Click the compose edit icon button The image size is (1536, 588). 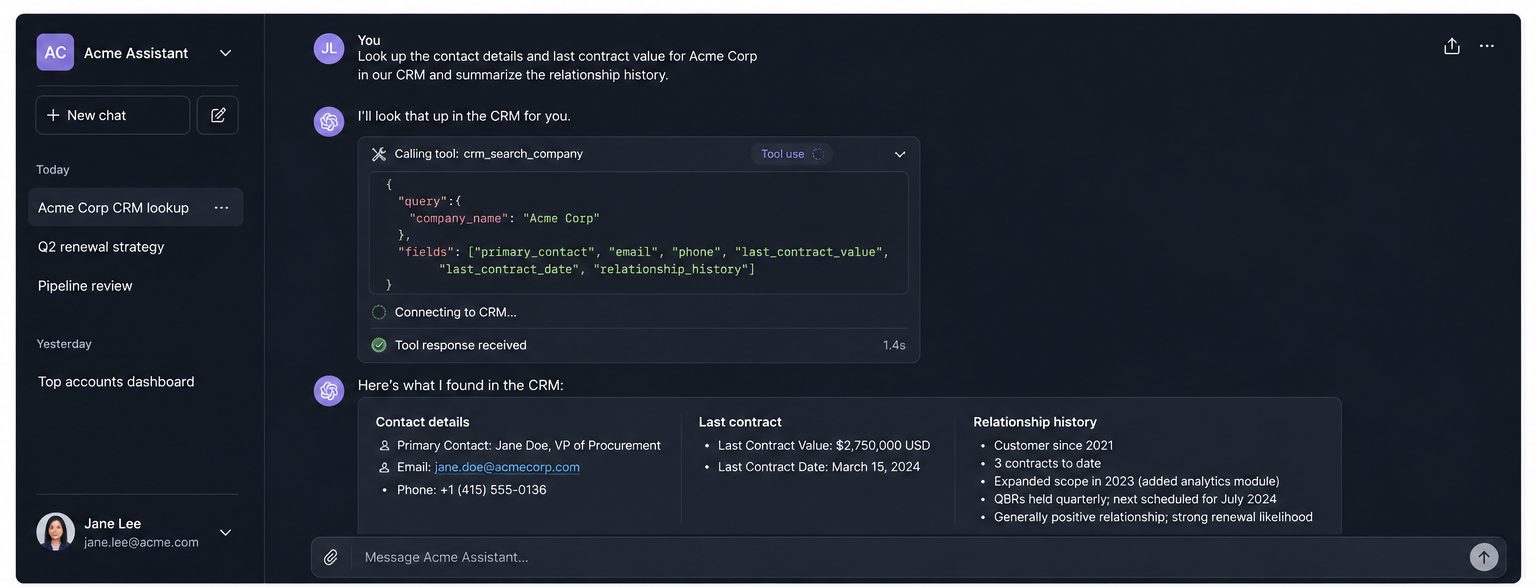(218, 115)
